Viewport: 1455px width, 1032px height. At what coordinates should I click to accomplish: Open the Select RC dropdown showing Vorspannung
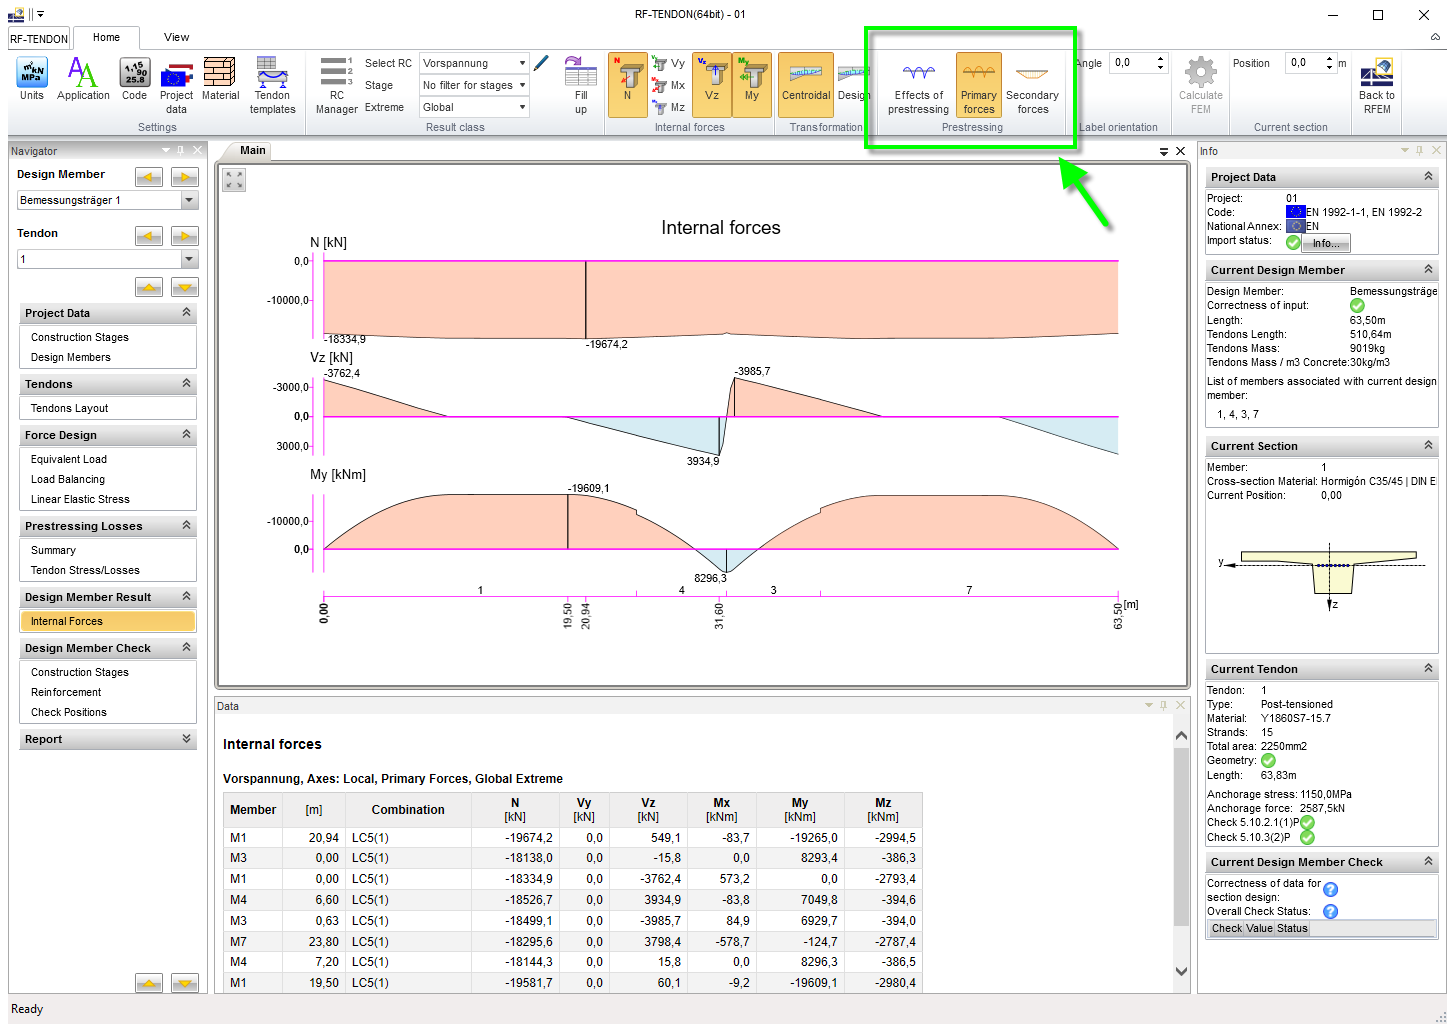click(x=474, y=63)
